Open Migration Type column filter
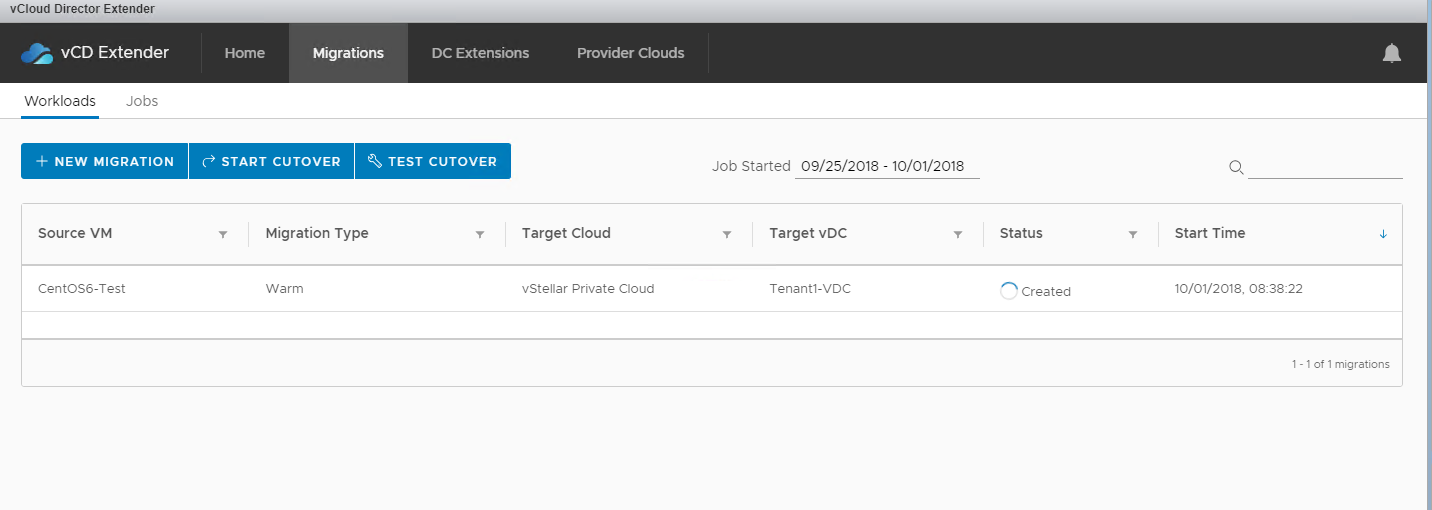This screenshot has width=1432, height=510. coord(480,234)
